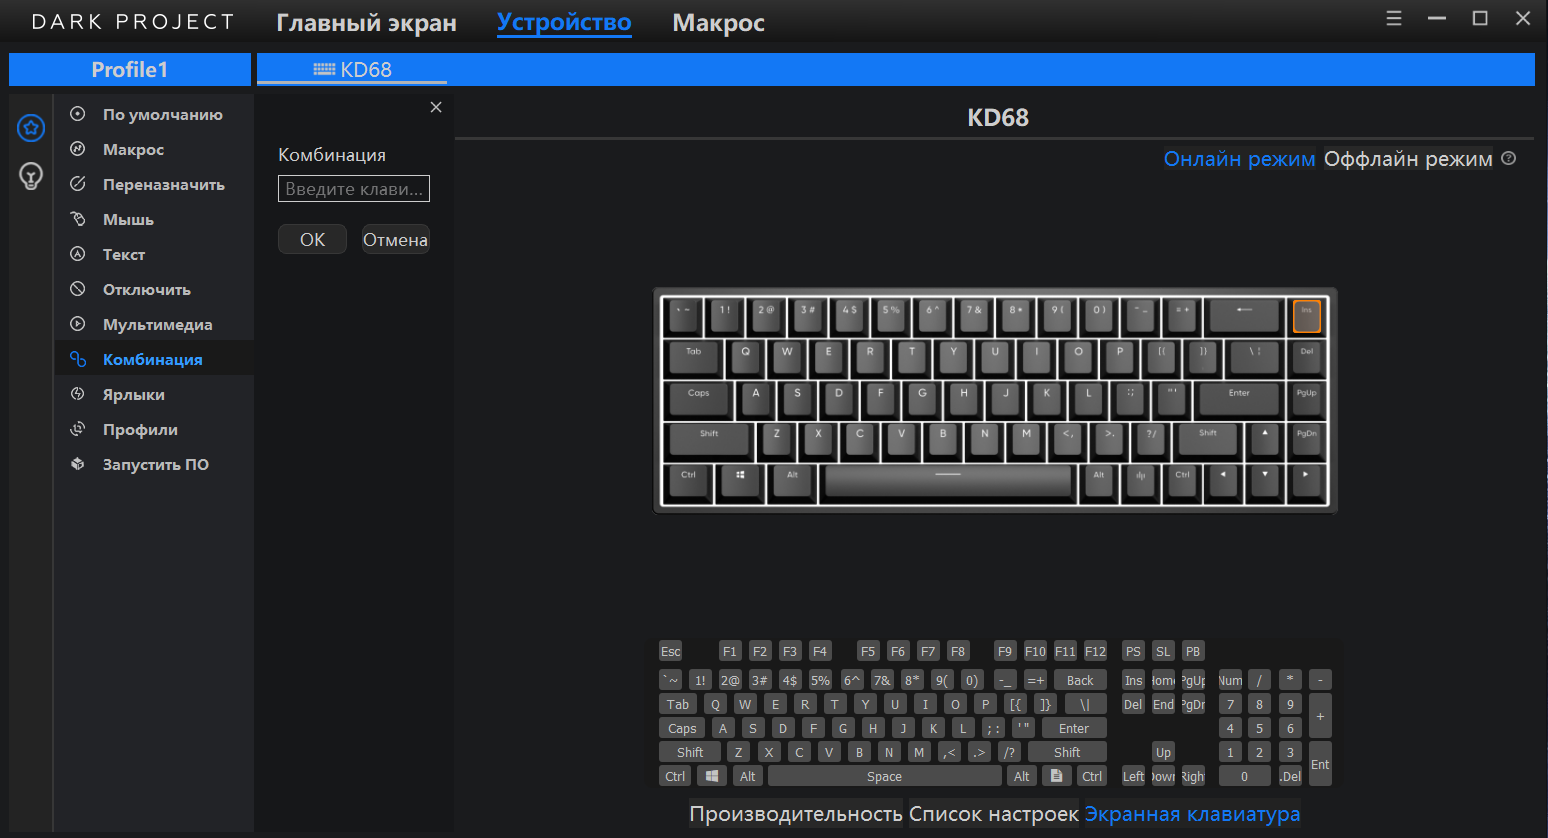
Task: Switch to Оффлайн режим
Action: point(1407,159)
